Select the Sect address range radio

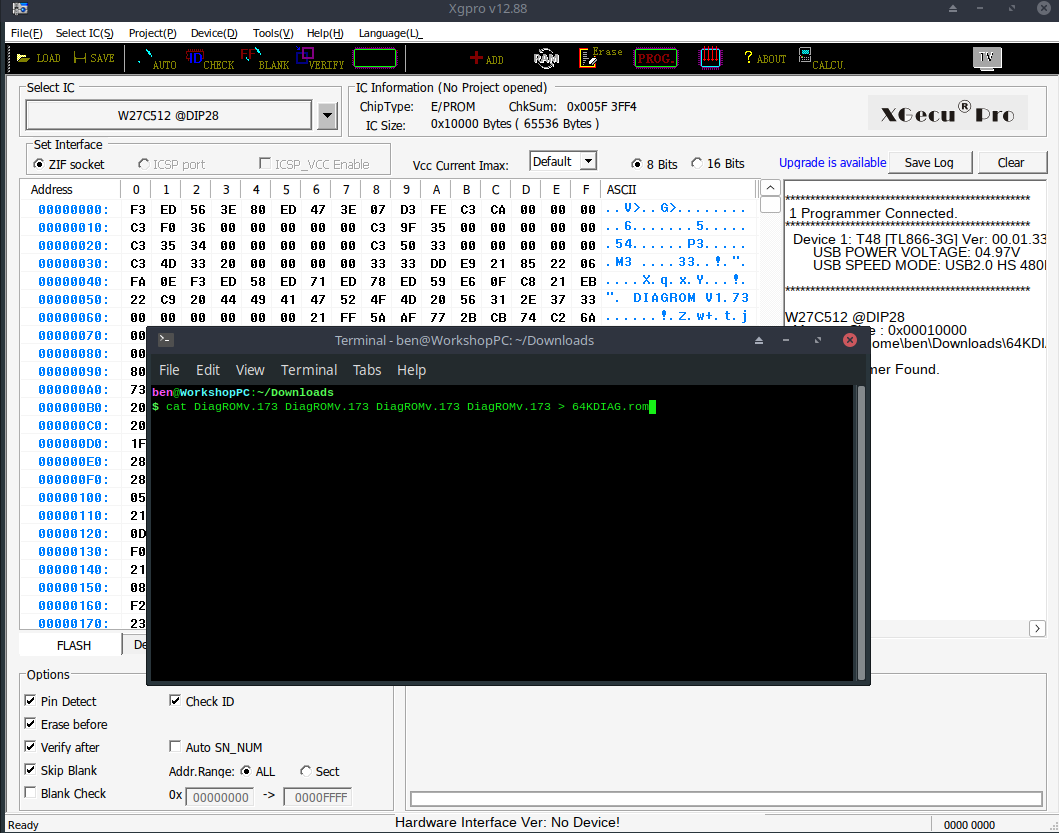coord(306,771)
